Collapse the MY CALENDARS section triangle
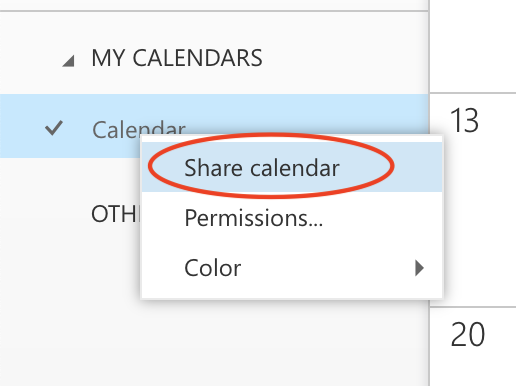Image resolution: width=516 pixels, height=386 pixels. [x=69, y=61]
